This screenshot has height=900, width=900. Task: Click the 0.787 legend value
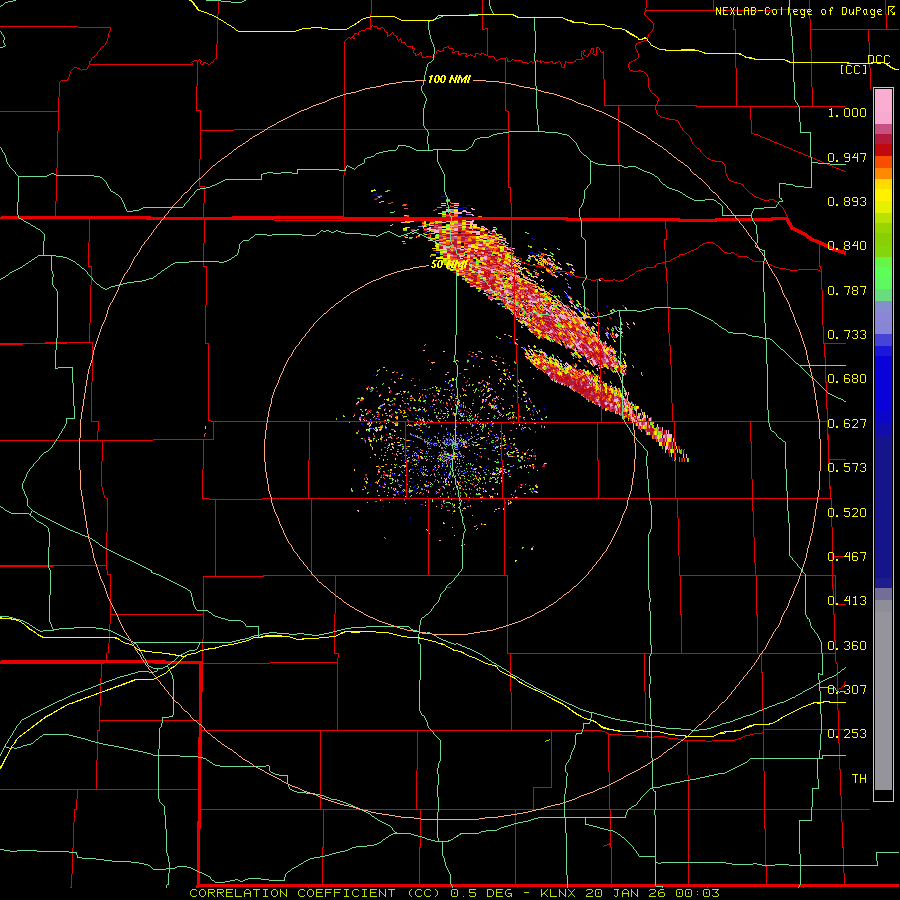[x=847, y=290]
